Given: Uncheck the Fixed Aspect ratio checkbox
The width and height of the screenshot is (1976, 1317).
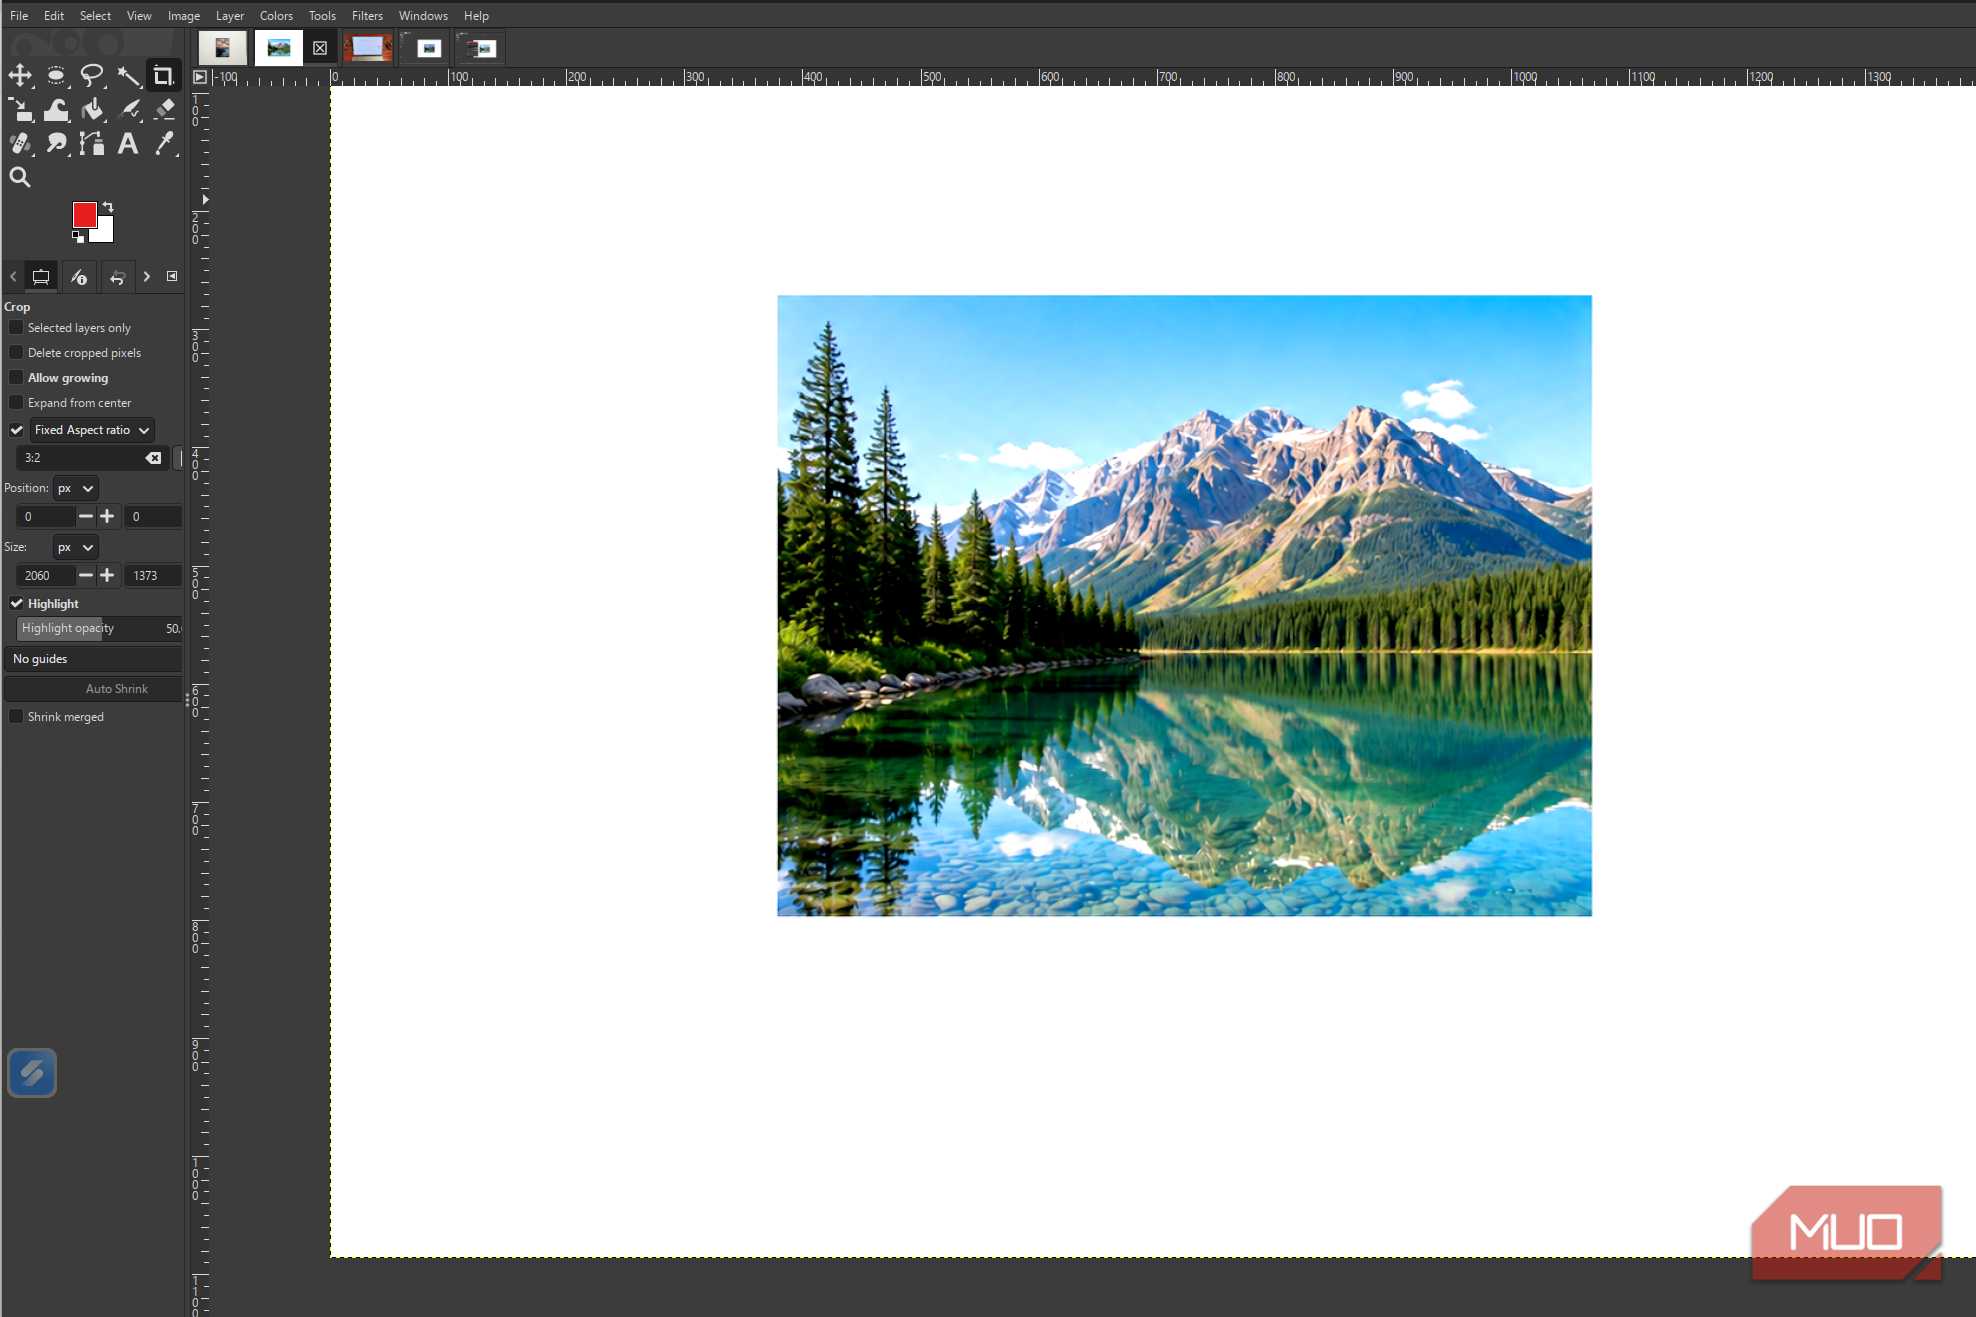Looking at the screenshot, I should [x=16, y=430].
